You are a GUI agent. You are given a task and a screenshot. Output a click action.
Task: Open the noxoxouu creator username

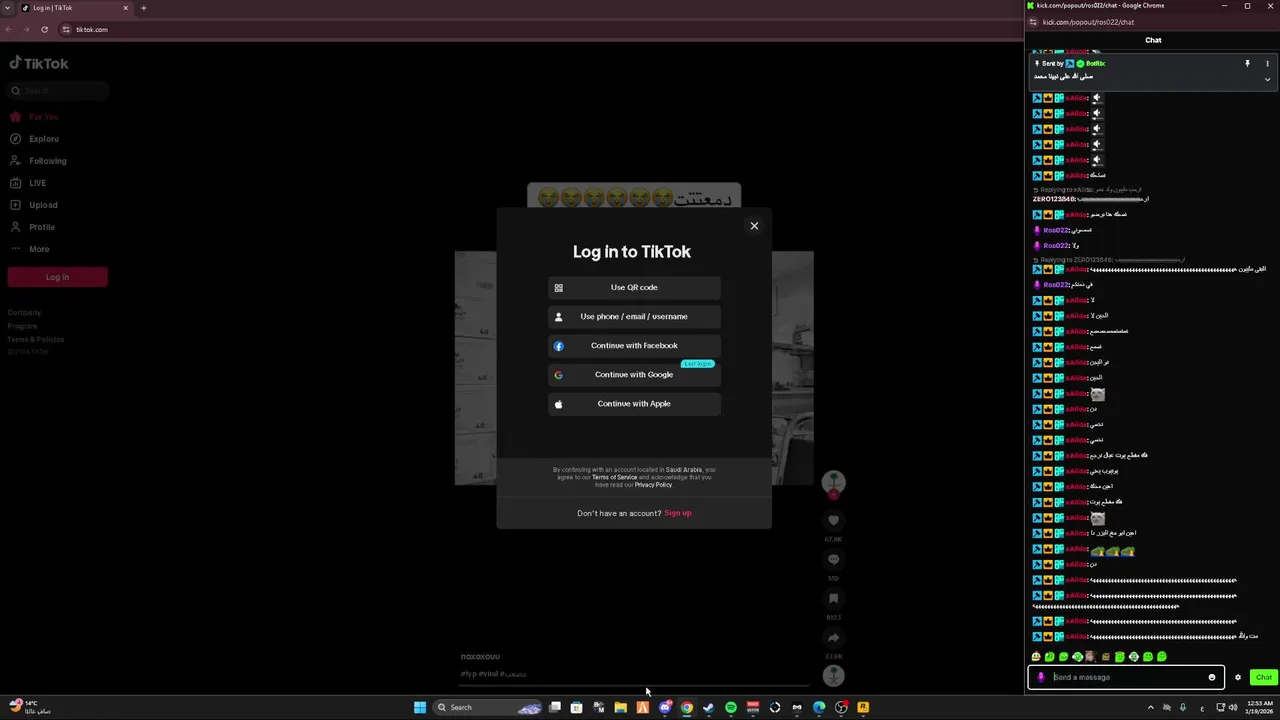pos(480,657)
